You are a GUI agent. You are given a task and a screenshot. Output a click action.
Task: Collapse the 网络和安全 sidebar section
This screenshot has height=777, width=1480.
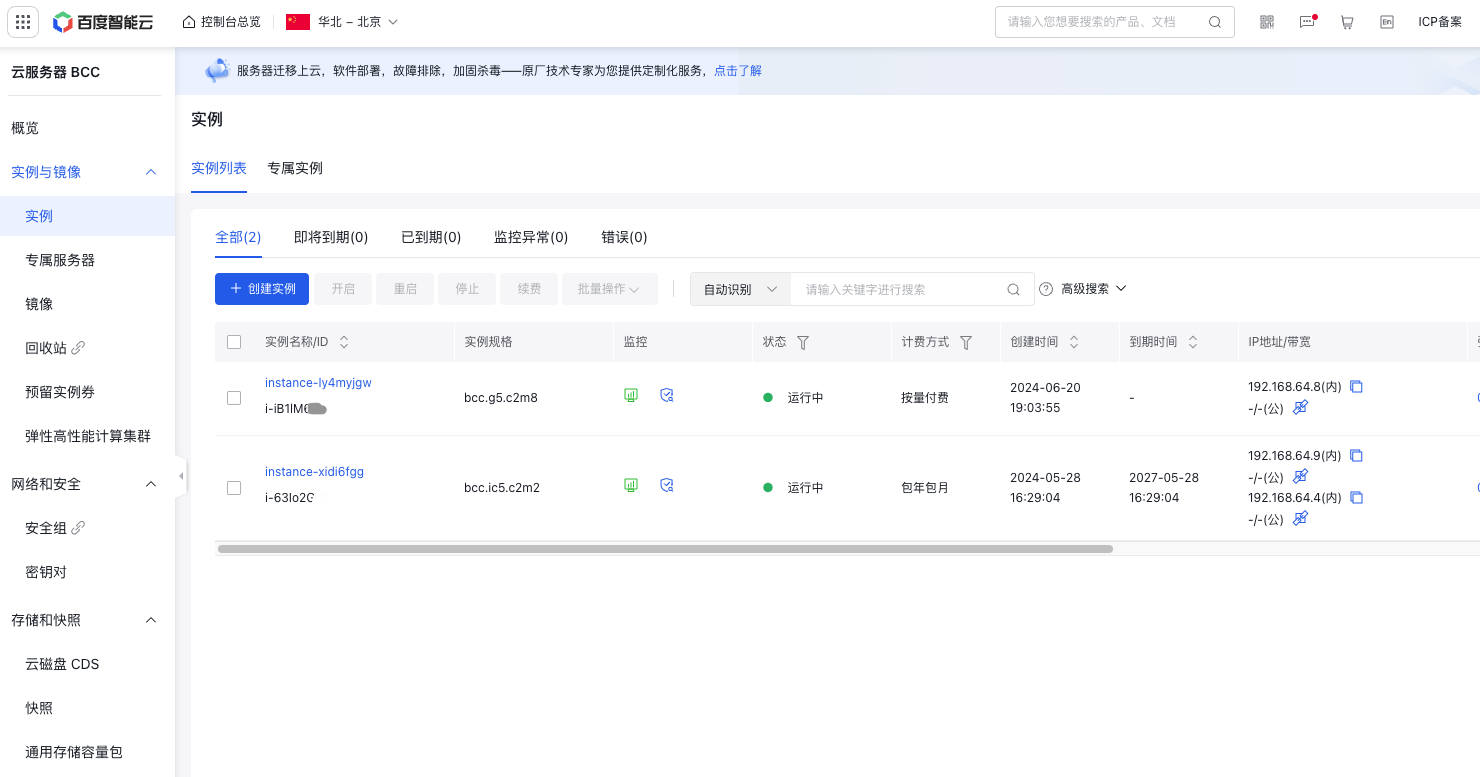(x=151, y=484)
